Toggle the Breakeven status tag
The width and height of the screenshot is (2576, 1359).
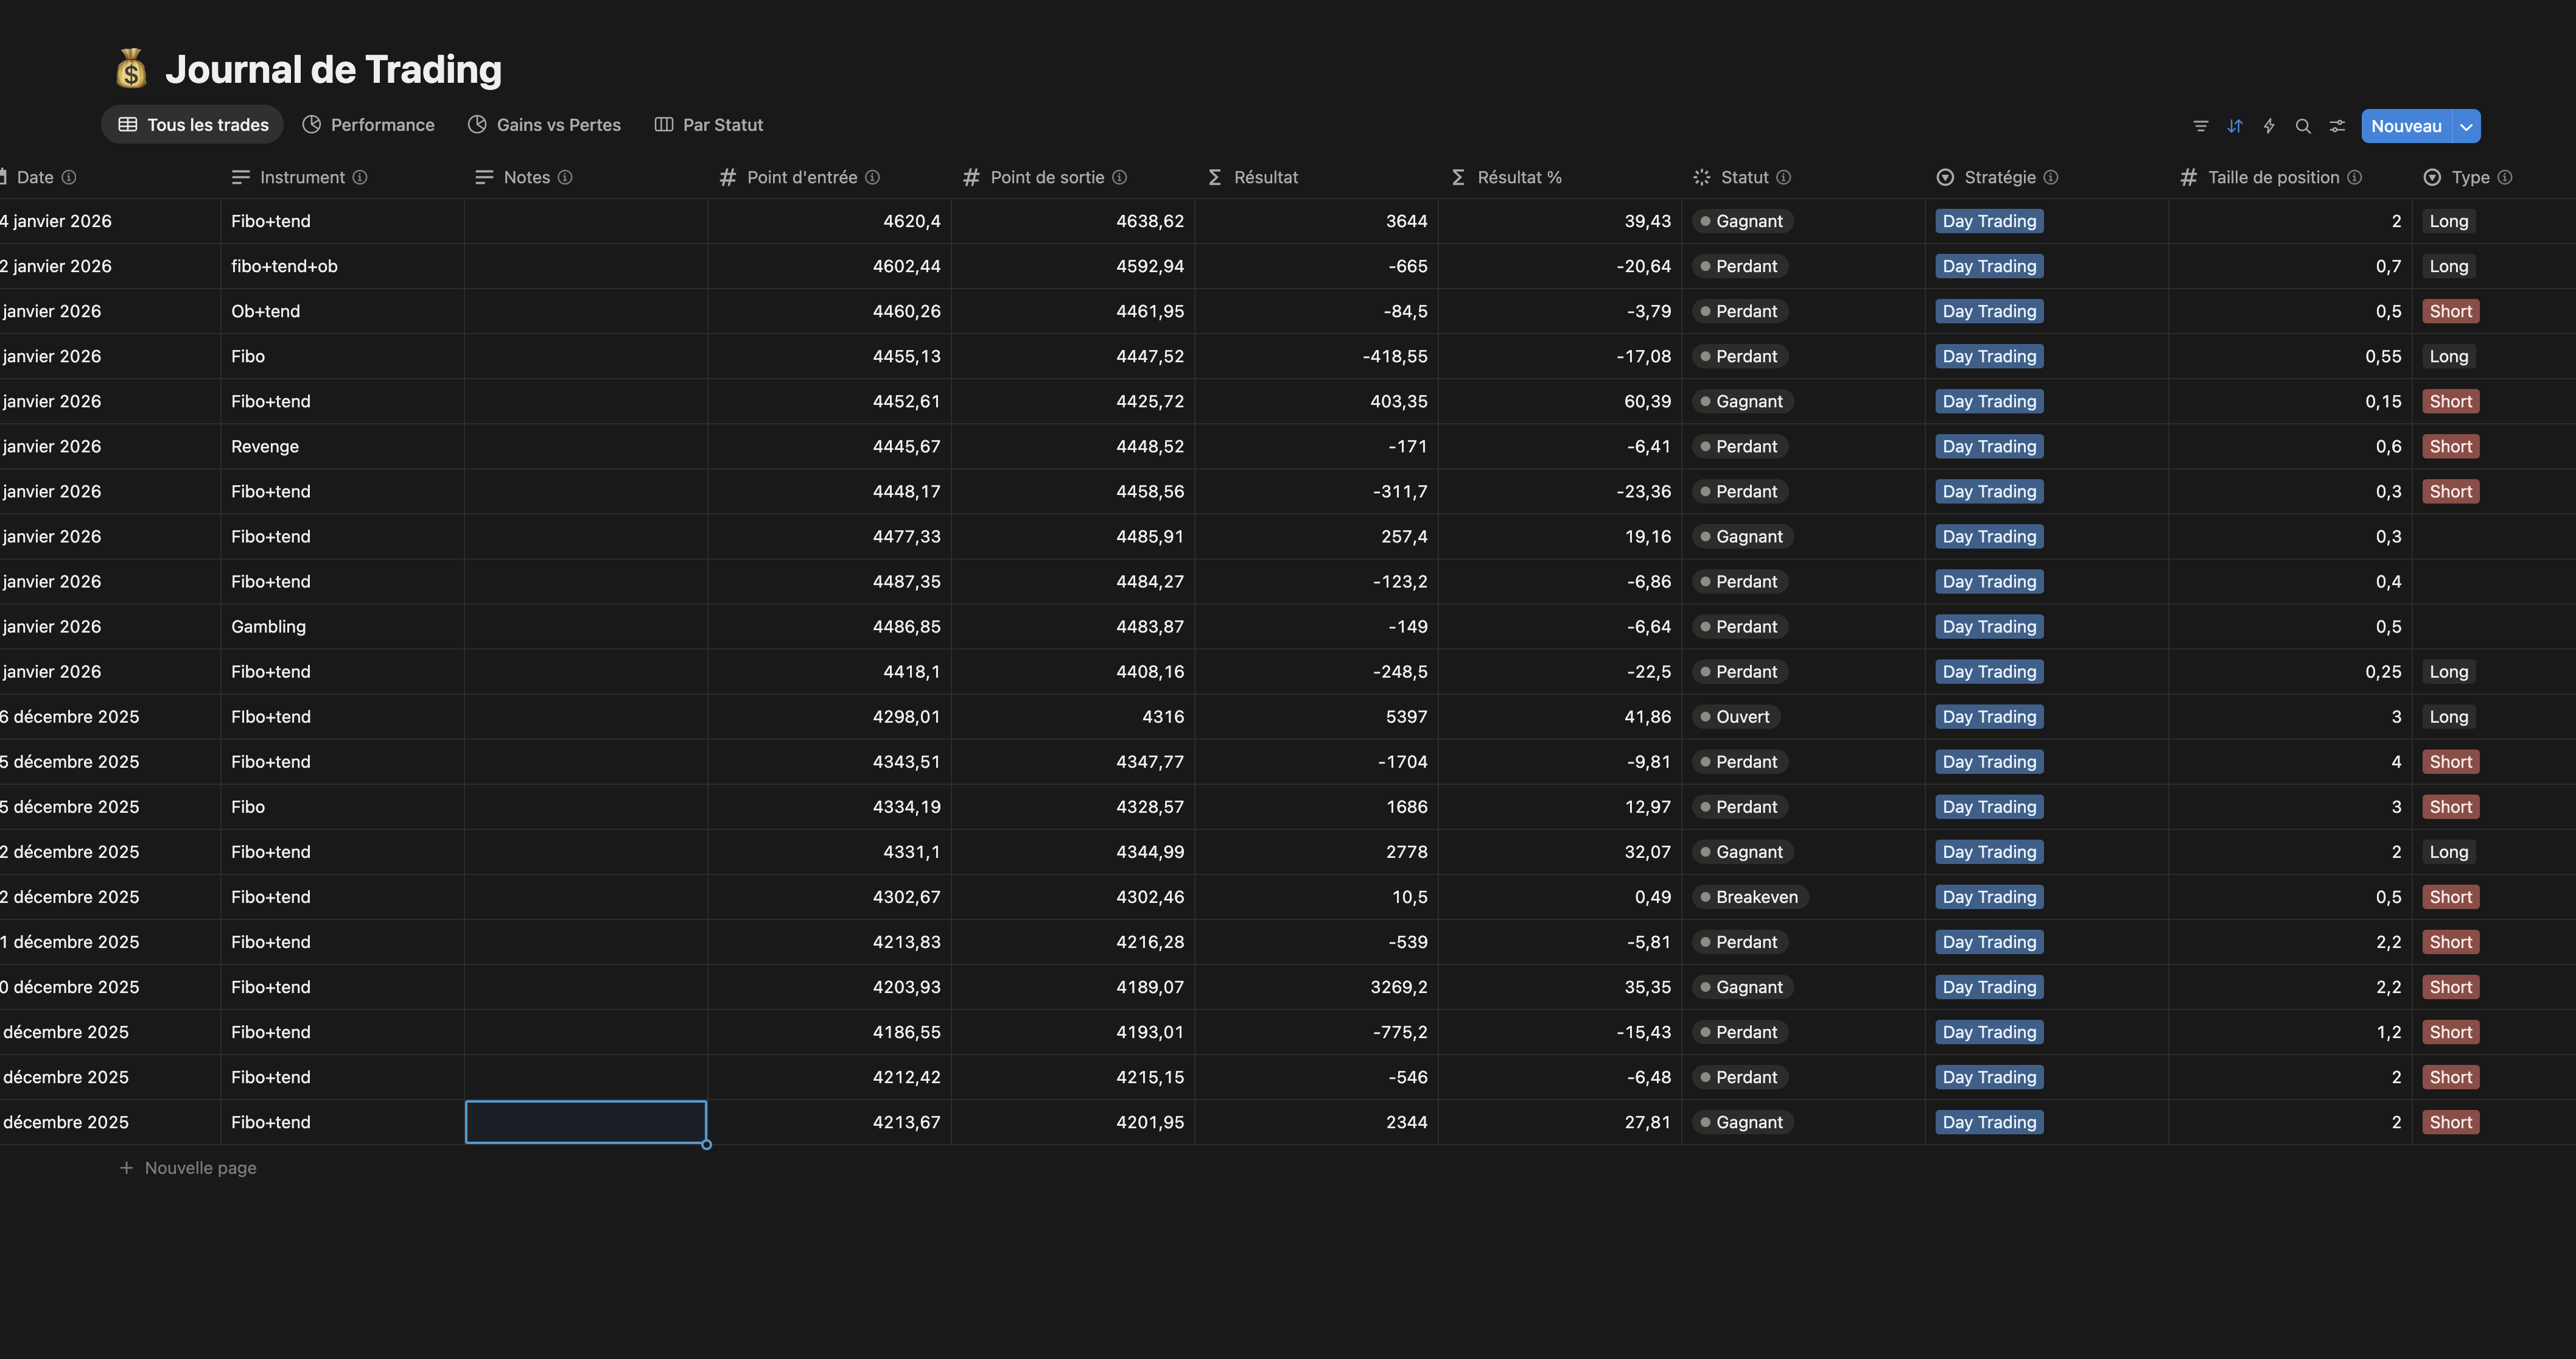1750,896
